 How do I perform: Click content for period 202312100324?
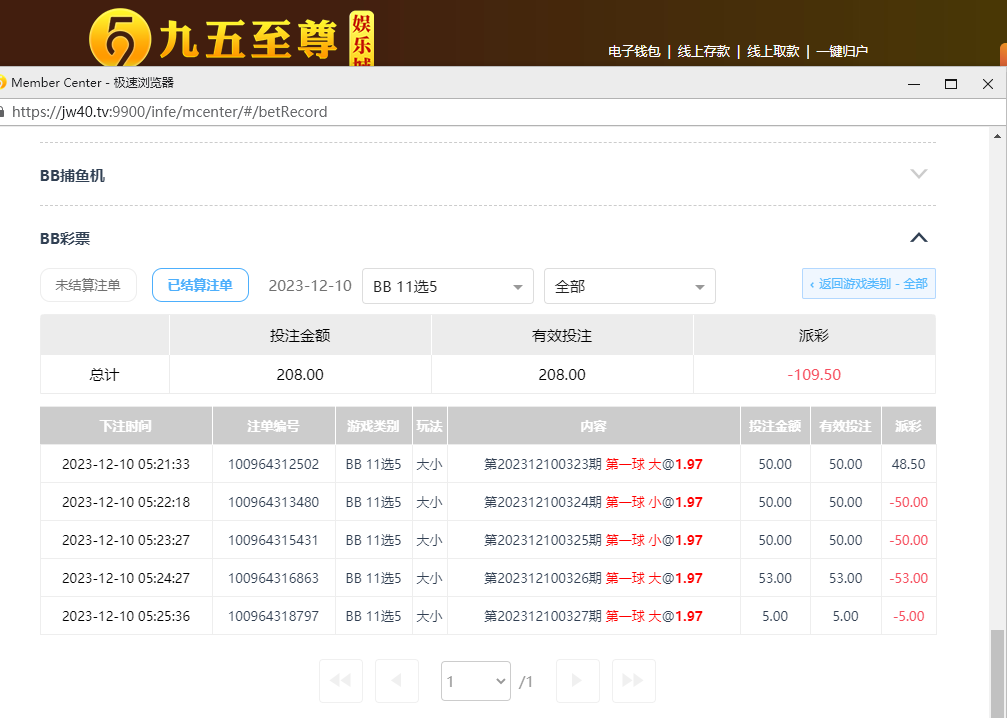593,502
